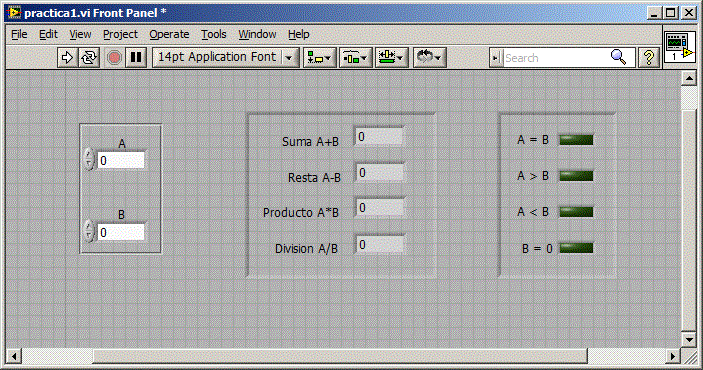Click the horizontal scrollbar thumb

coord(340,357)
